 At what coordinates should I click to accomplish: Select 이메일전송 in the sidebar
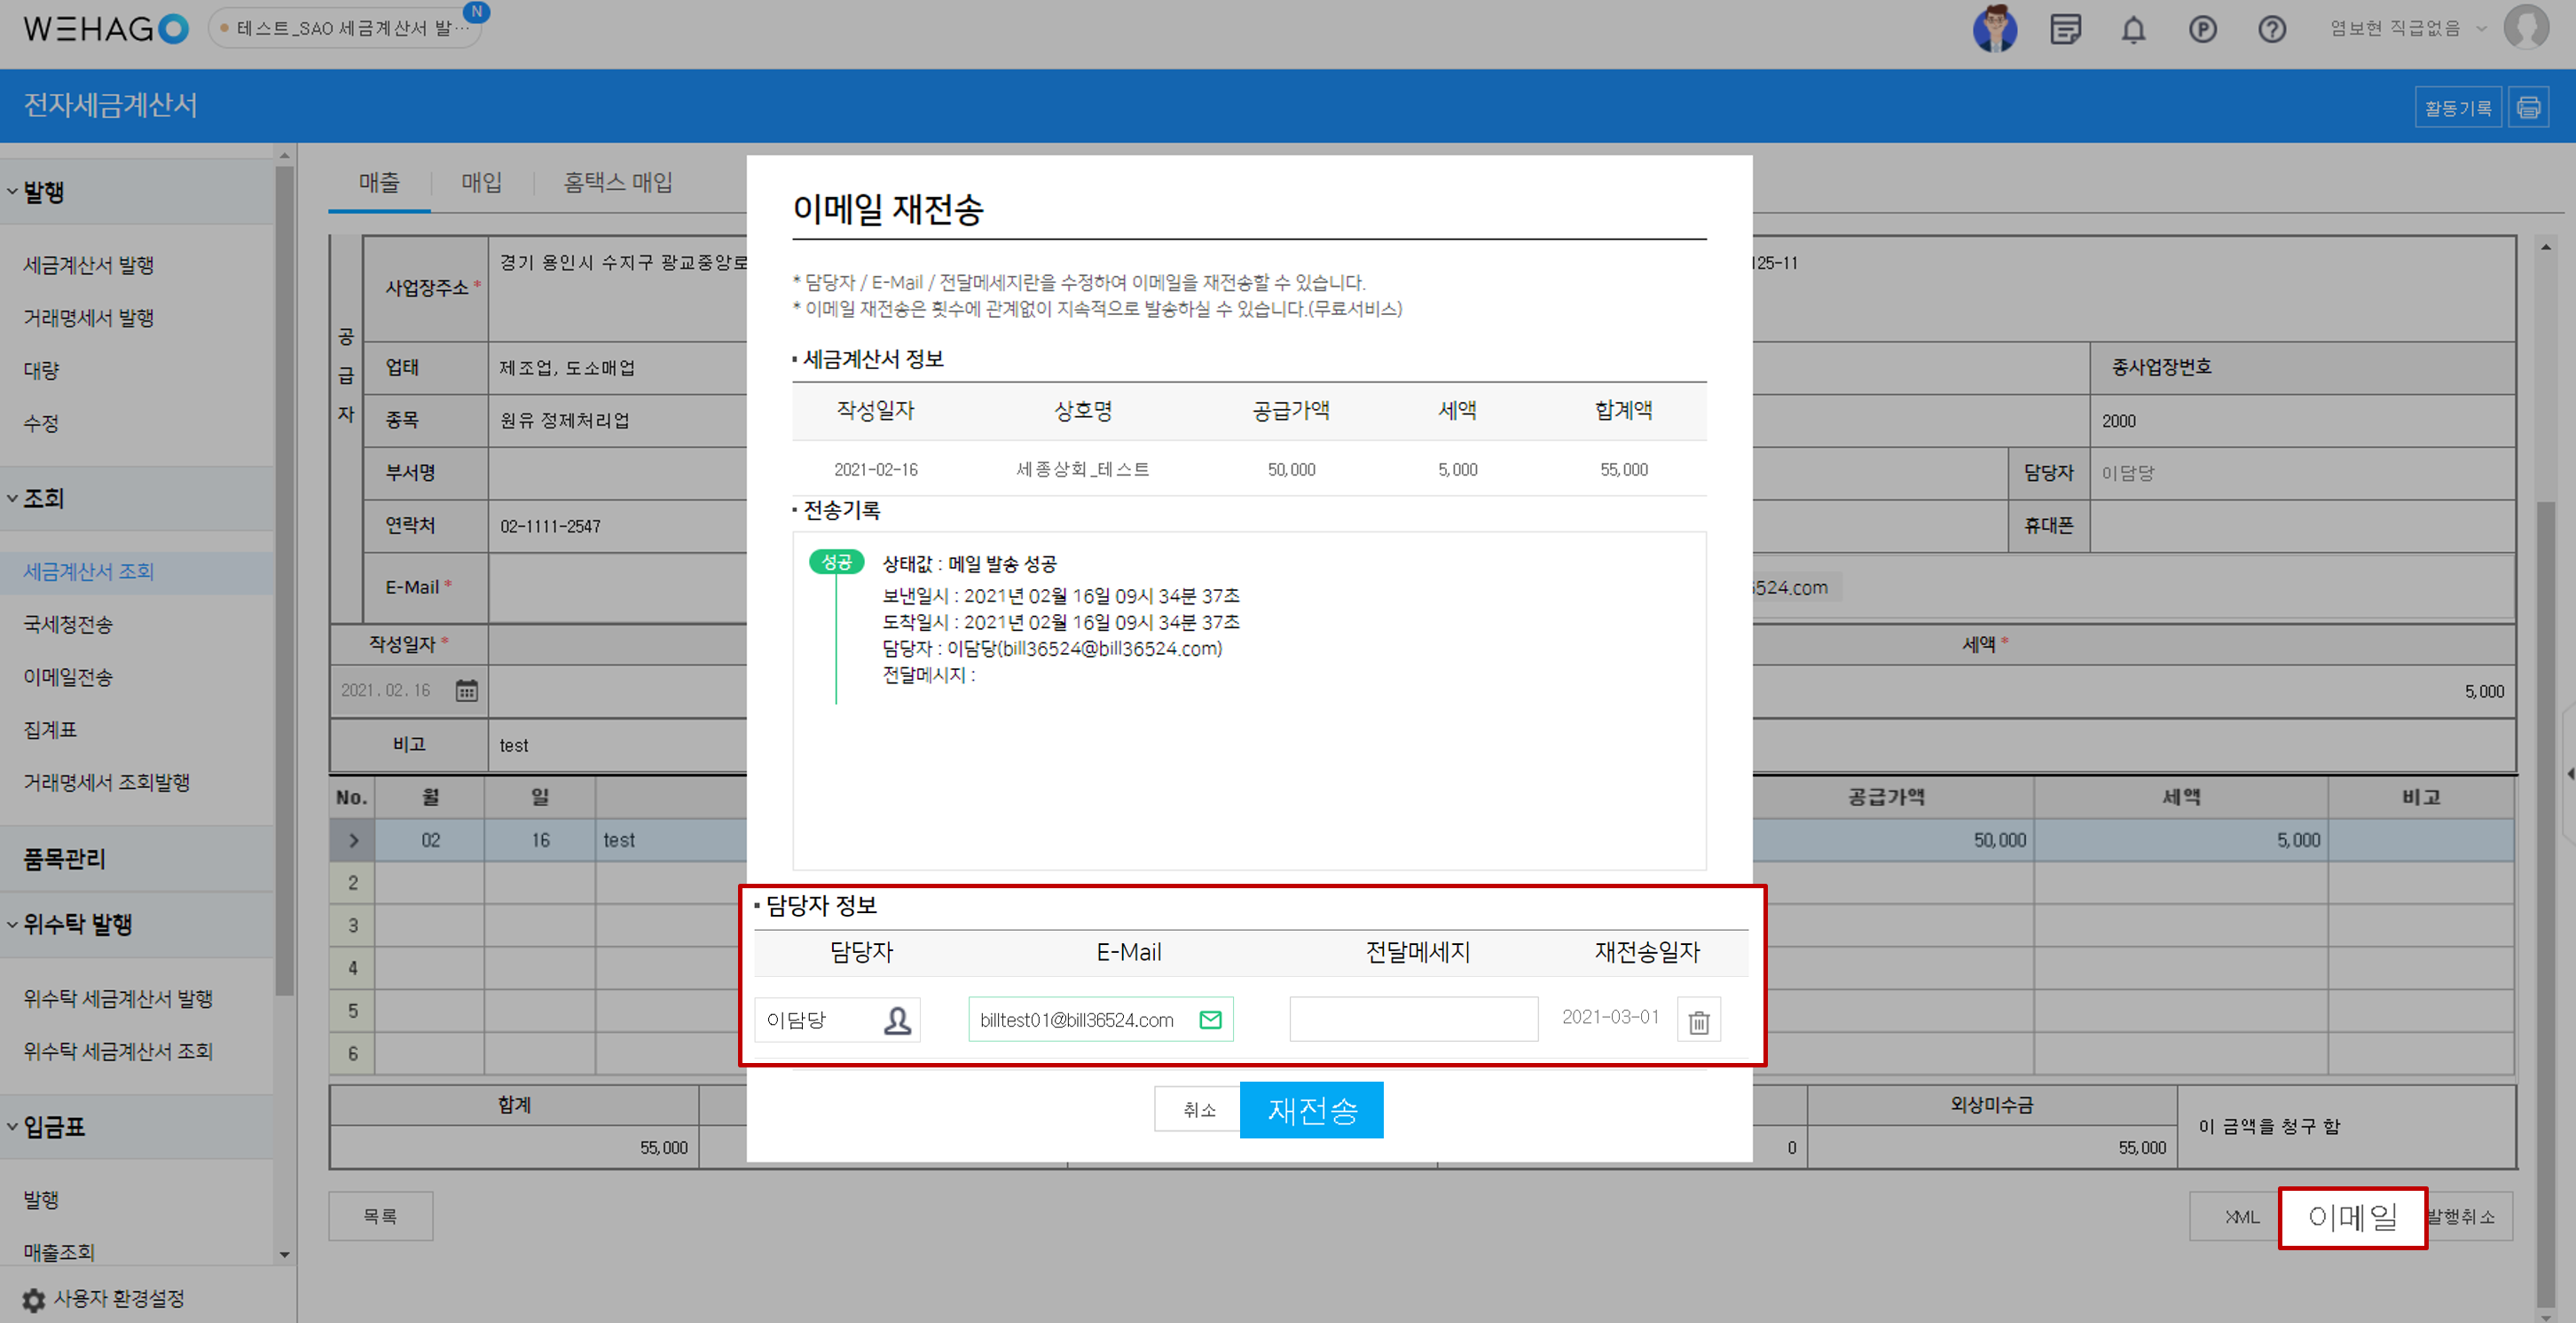coord(68,677)
